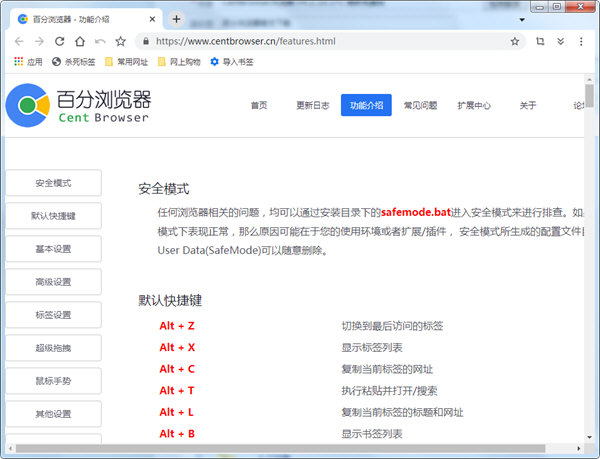Go forward with the forward arrow

(x=39, y=41)
